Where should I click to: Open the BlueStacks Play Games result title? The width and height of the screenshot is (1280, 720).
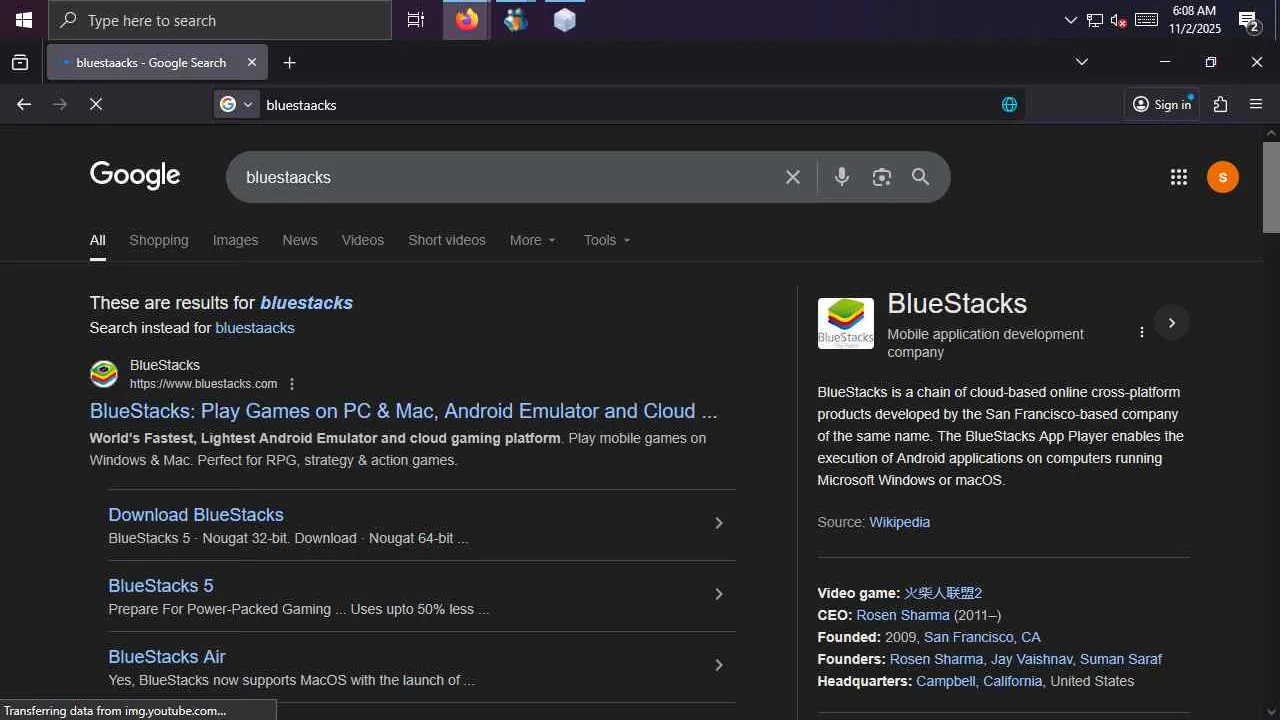click(x=404, y=411)
